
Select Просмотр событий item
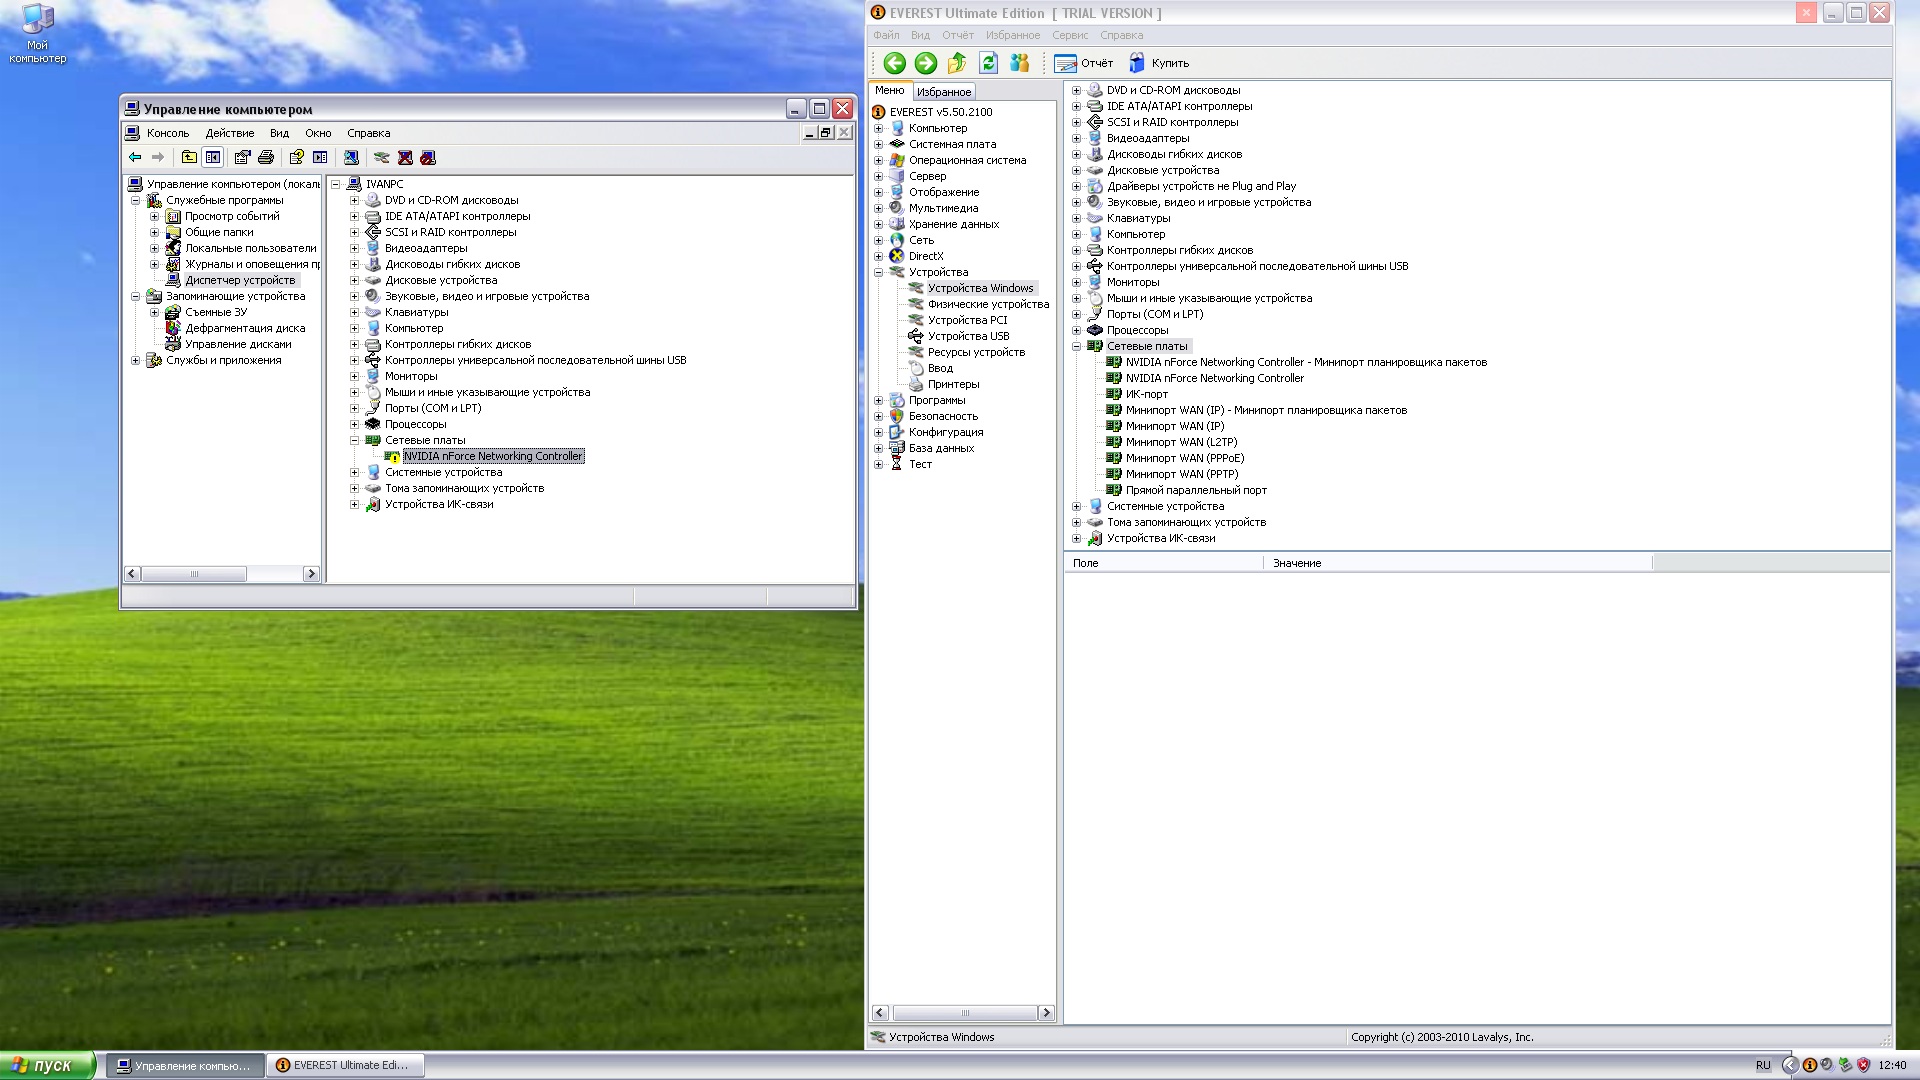[232, 216]
